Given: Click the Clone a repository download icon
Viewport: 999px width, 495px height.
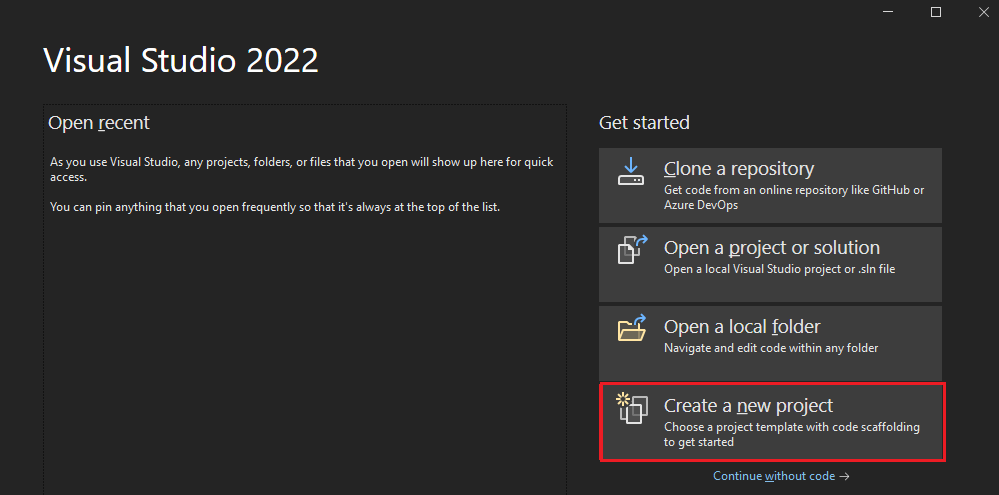Looking at the screenshot, I should 631,172.
